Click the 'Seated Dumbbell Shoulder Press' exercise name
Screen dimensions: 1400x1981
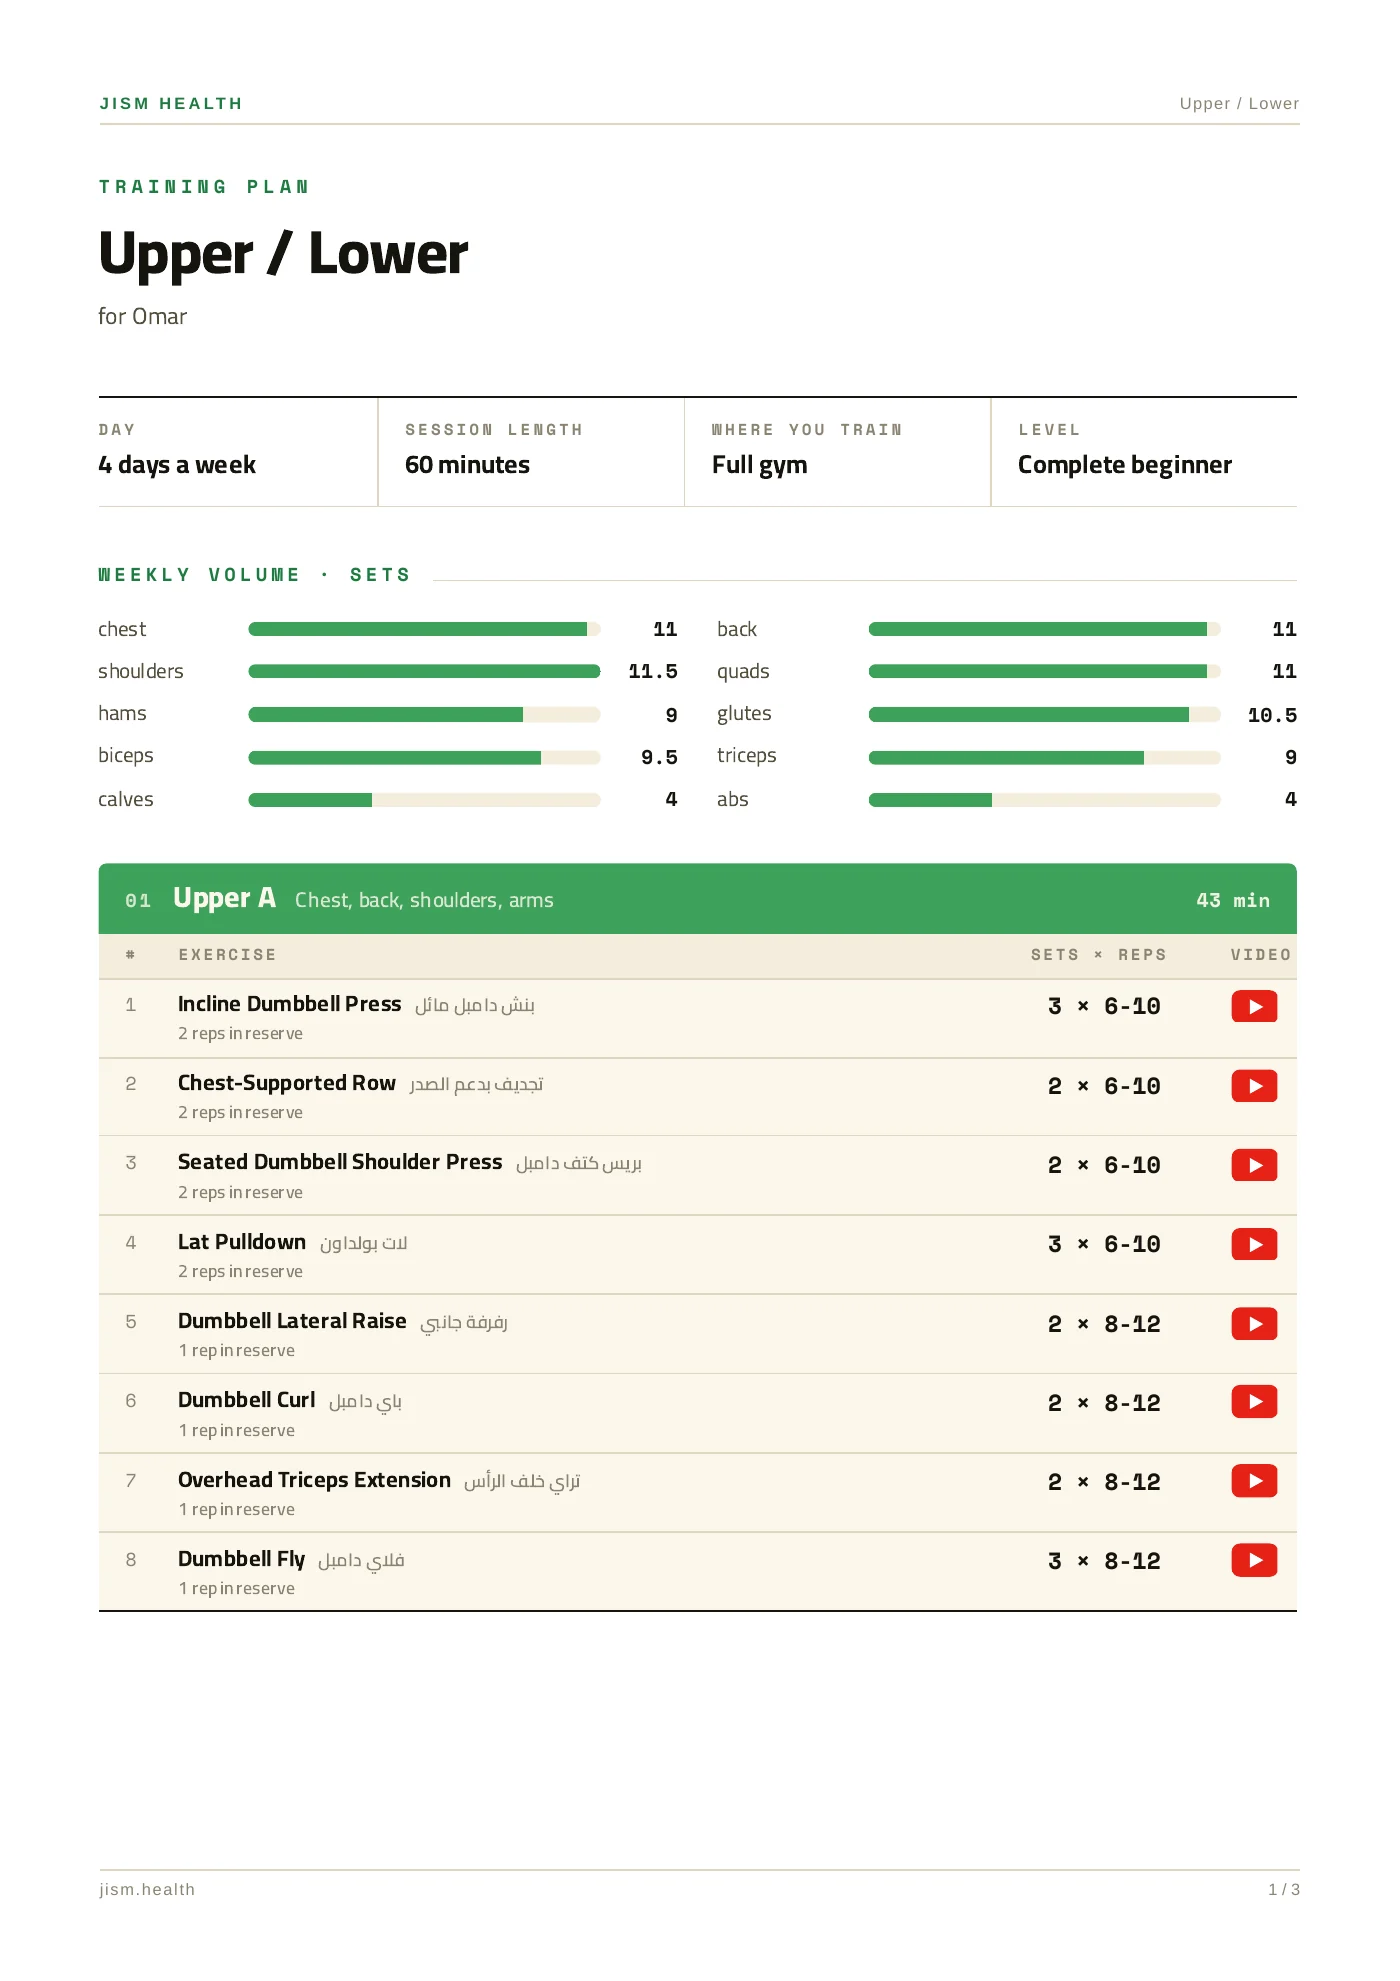(340, 1162)
